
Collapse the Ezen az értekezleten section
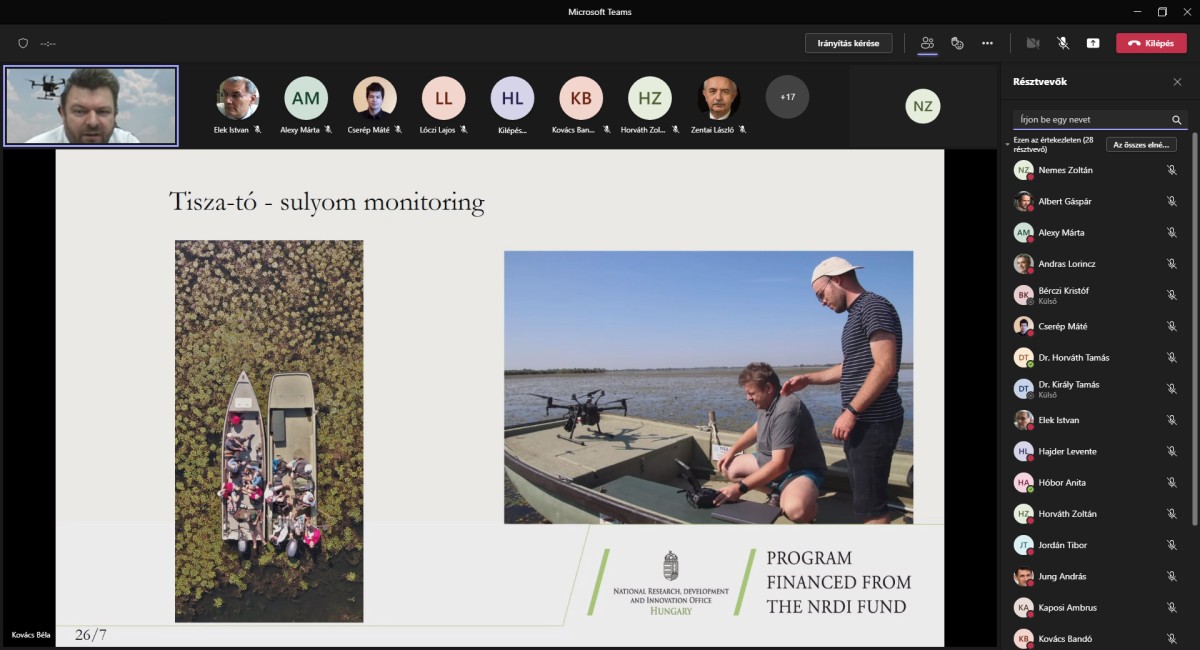[x=1008, y=145]
